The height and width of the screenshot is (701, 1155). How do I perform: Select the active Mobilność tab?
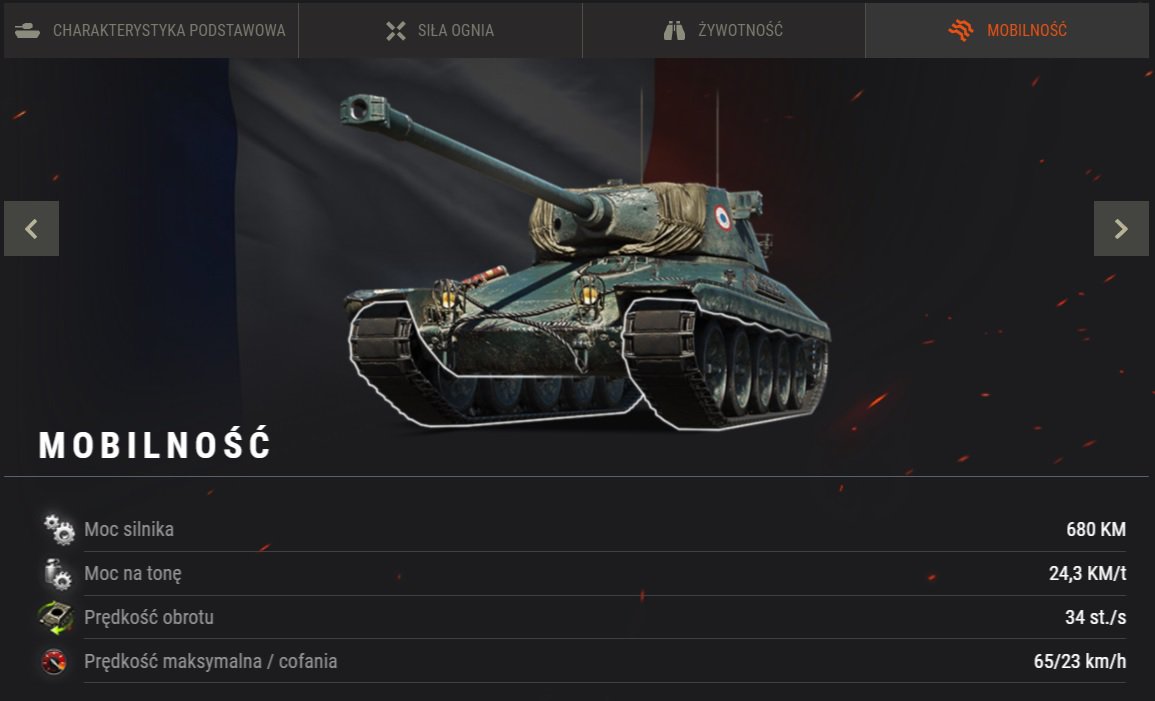pyautogui.click(x=1007, y=30)
